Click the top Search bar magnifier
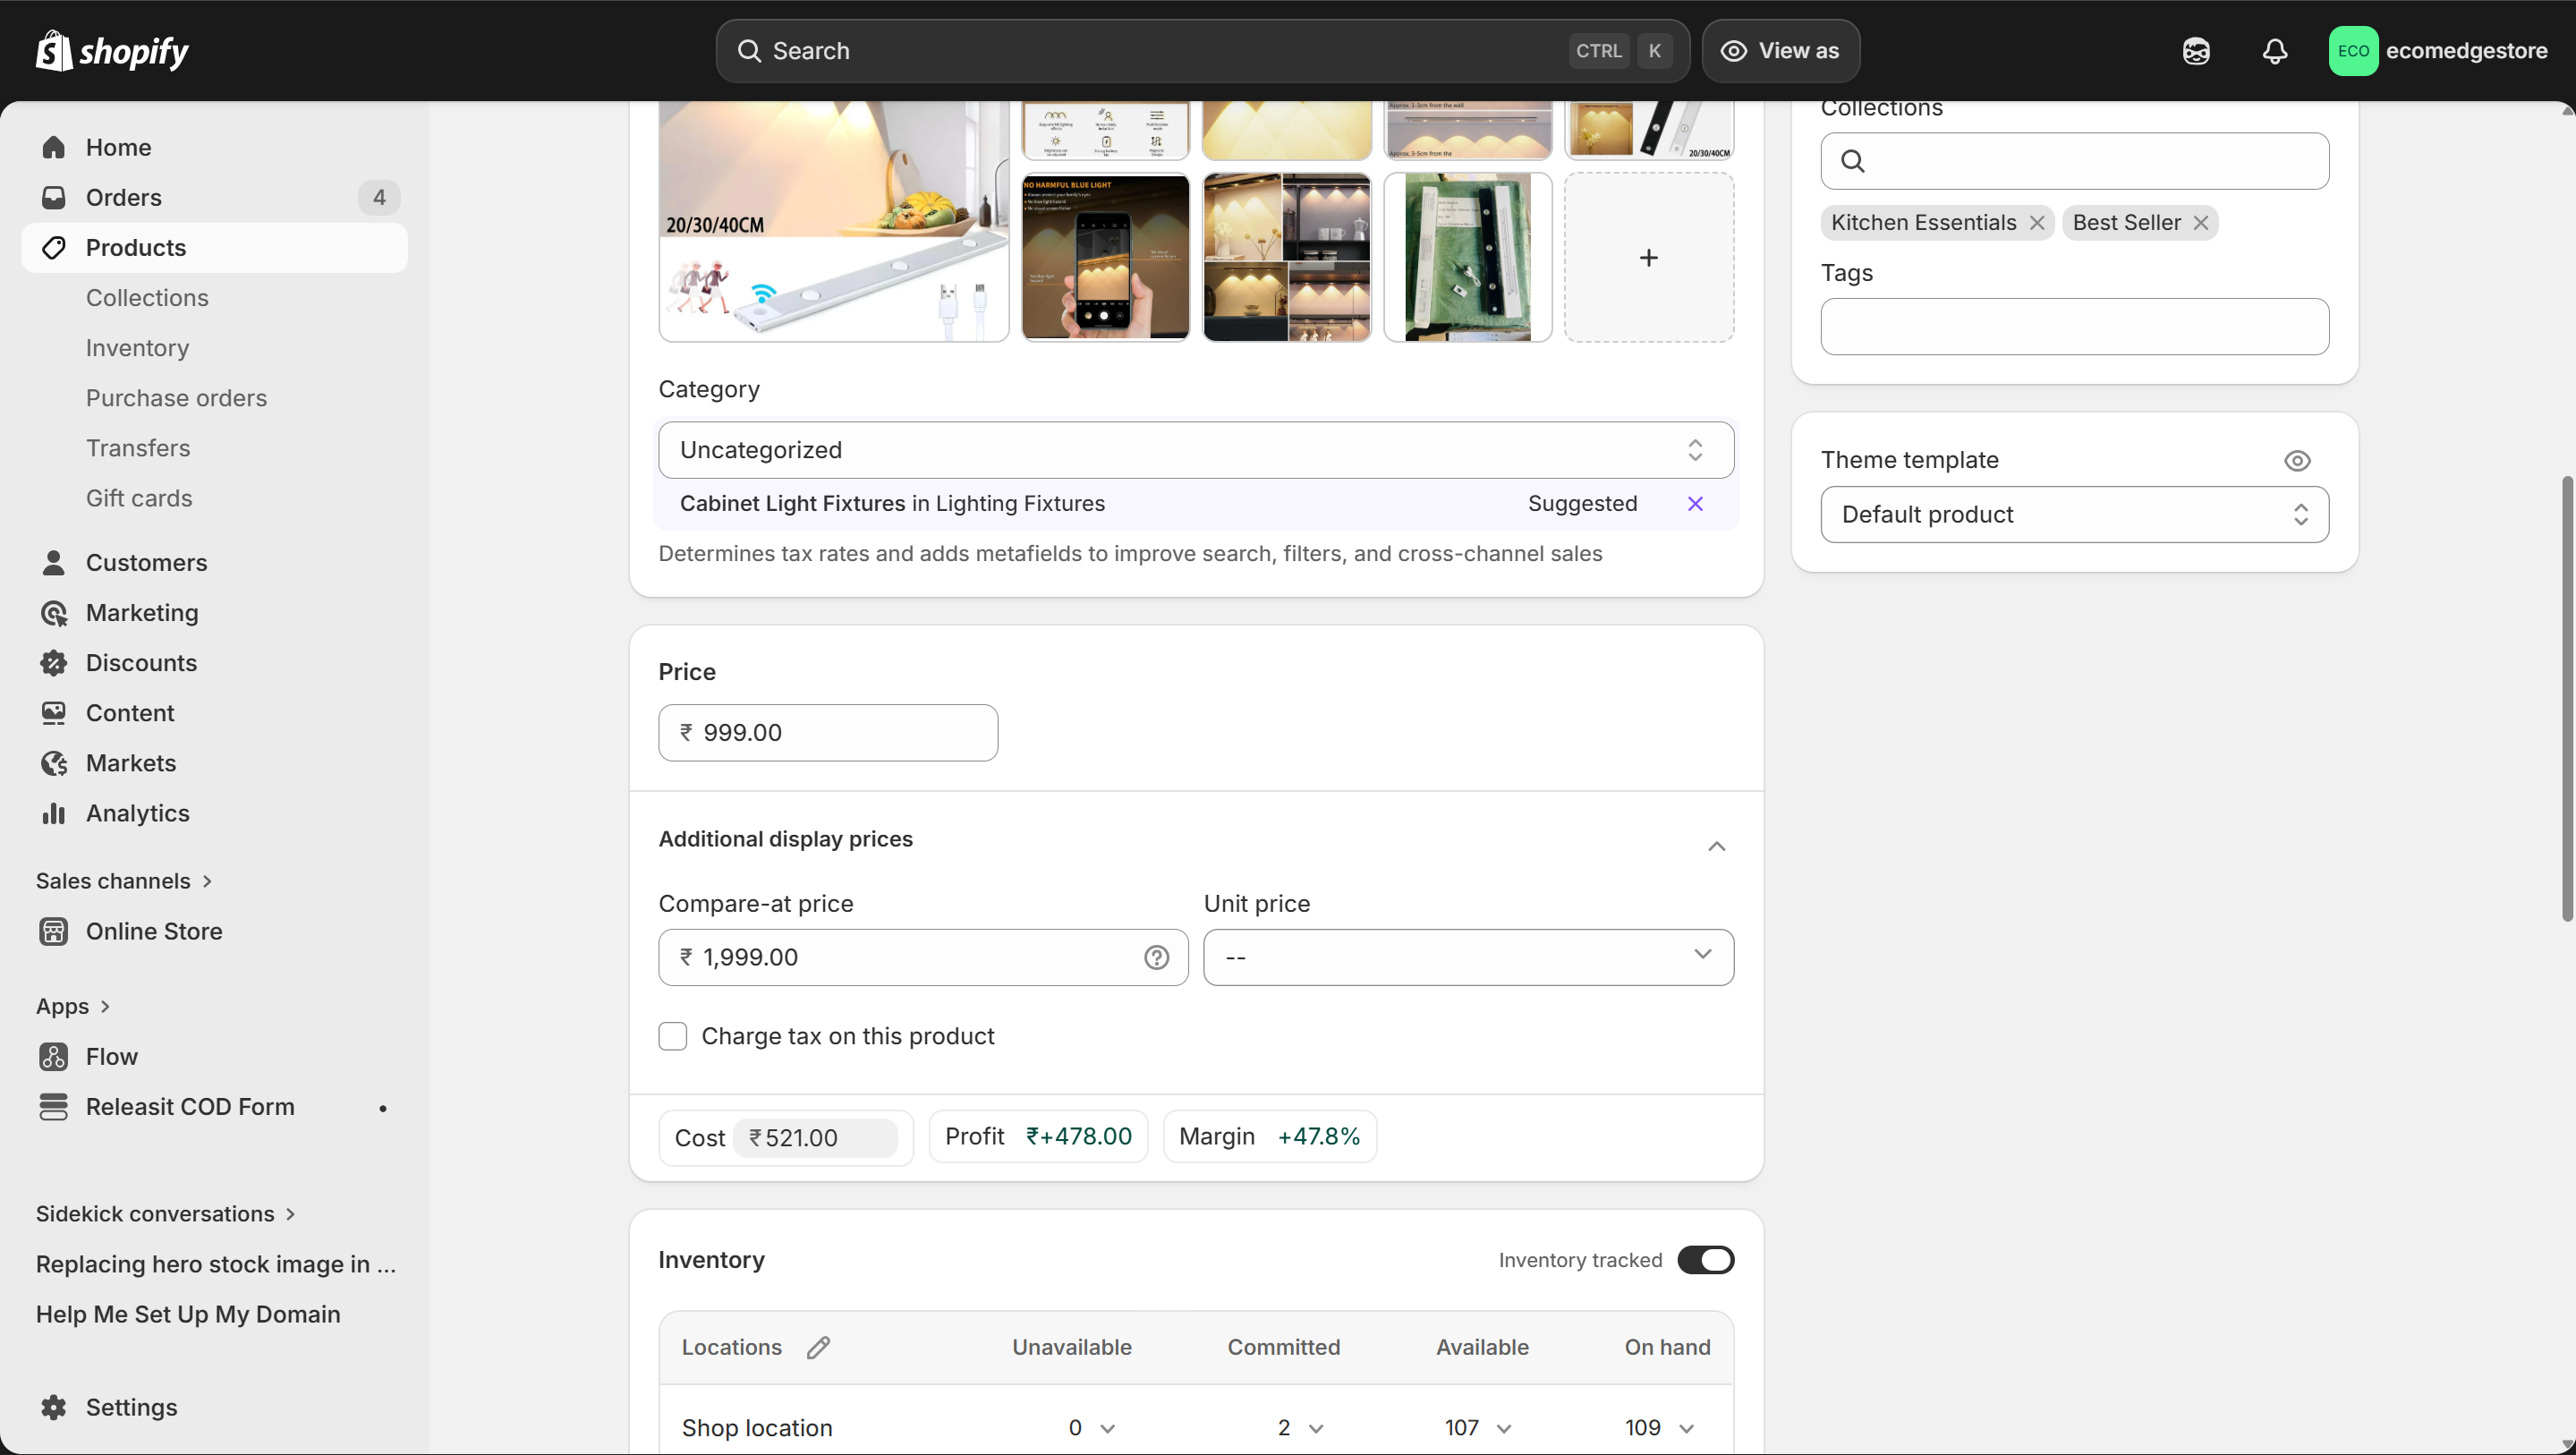The width and height of the screenshot is (2576, 1455). coord(749,51)
